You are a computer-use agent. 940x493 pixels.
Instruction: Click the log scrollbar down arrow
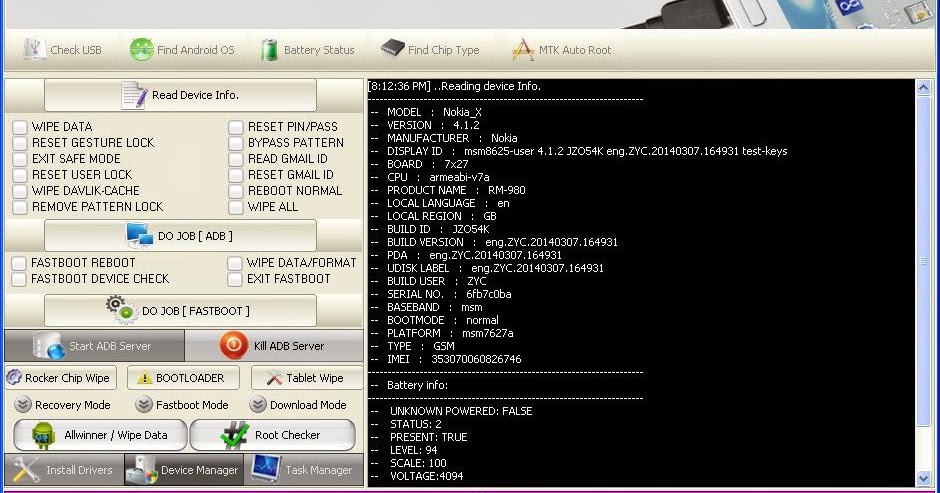923,479
